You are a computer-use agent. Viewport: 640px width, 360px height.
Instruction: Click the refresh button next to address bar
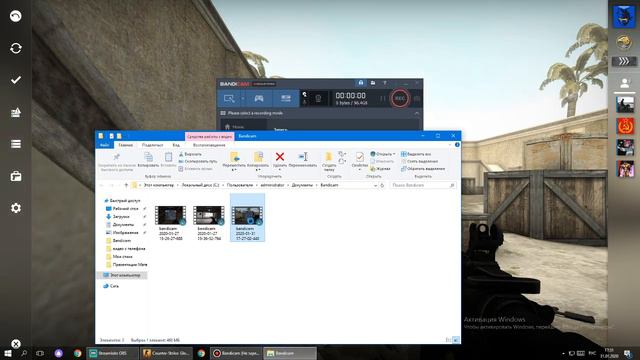click(x=382, y=185)
